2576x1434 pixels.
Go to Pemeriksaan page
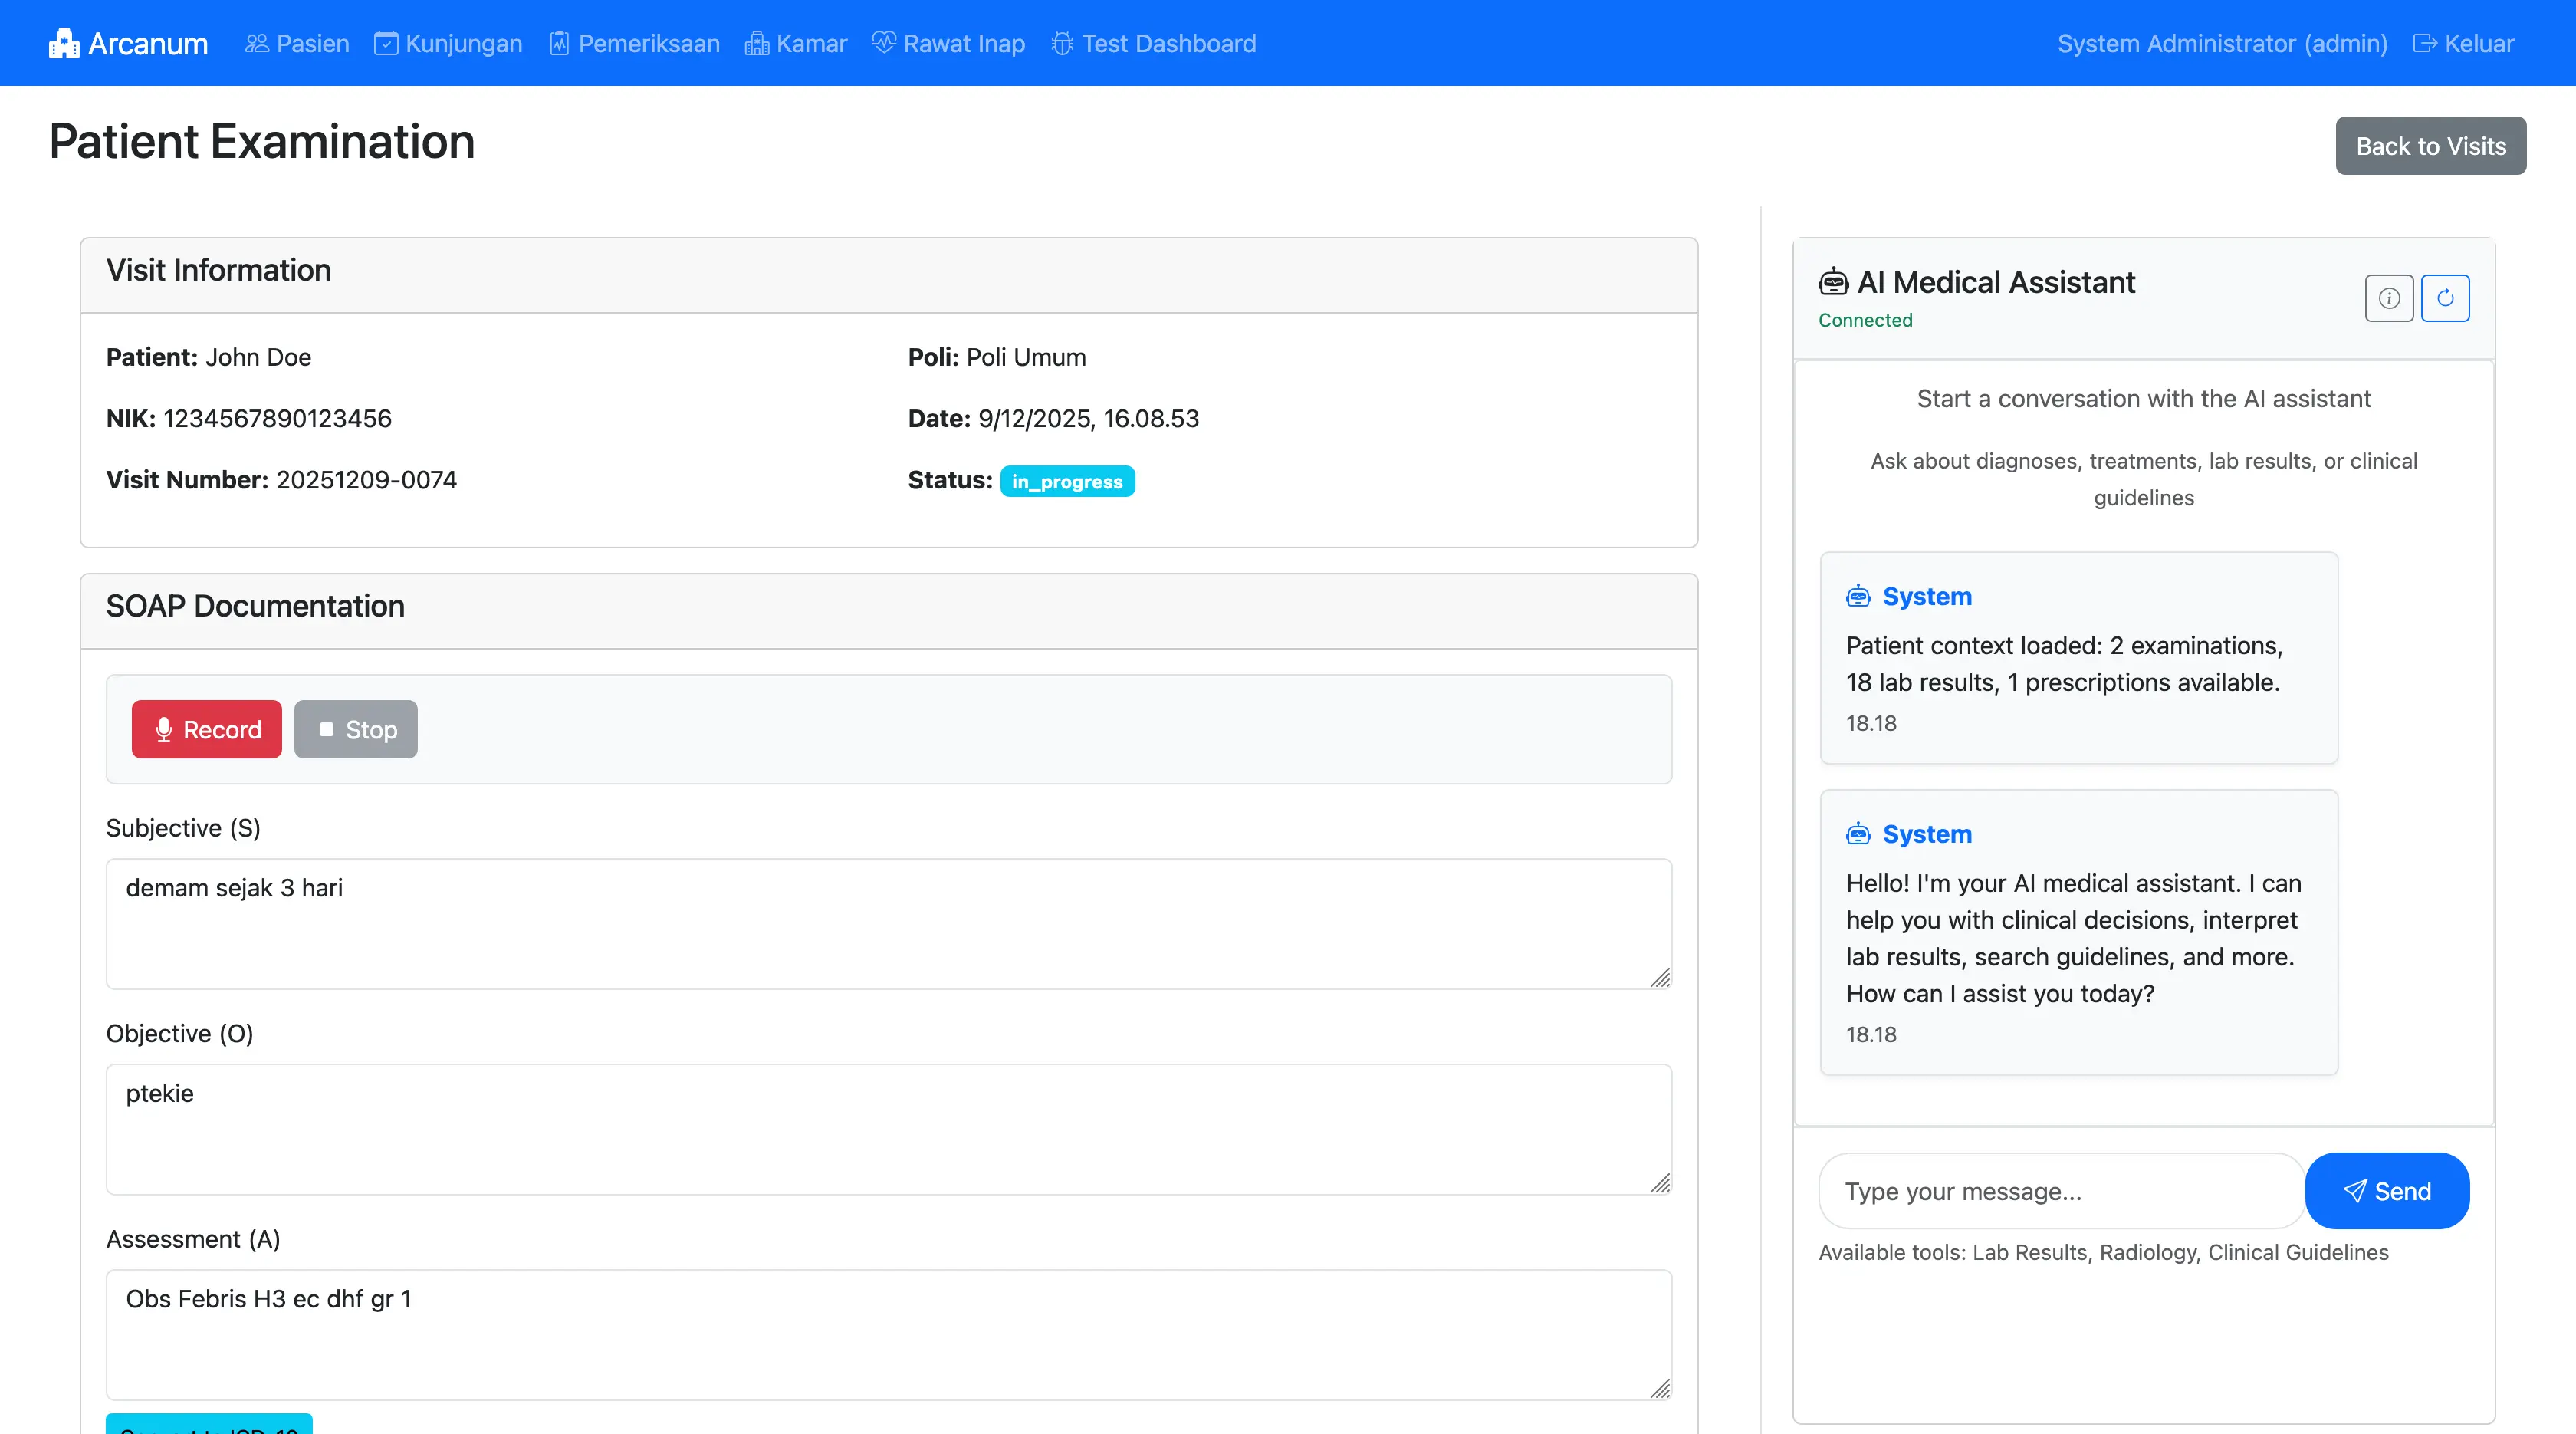[635, 44]
